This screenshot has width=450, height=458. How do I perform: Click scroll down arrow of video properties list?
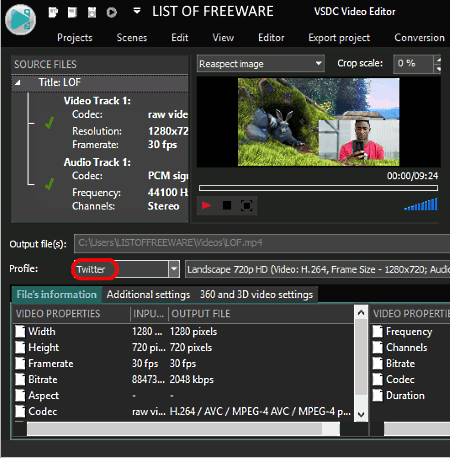(x=361, y=415)
